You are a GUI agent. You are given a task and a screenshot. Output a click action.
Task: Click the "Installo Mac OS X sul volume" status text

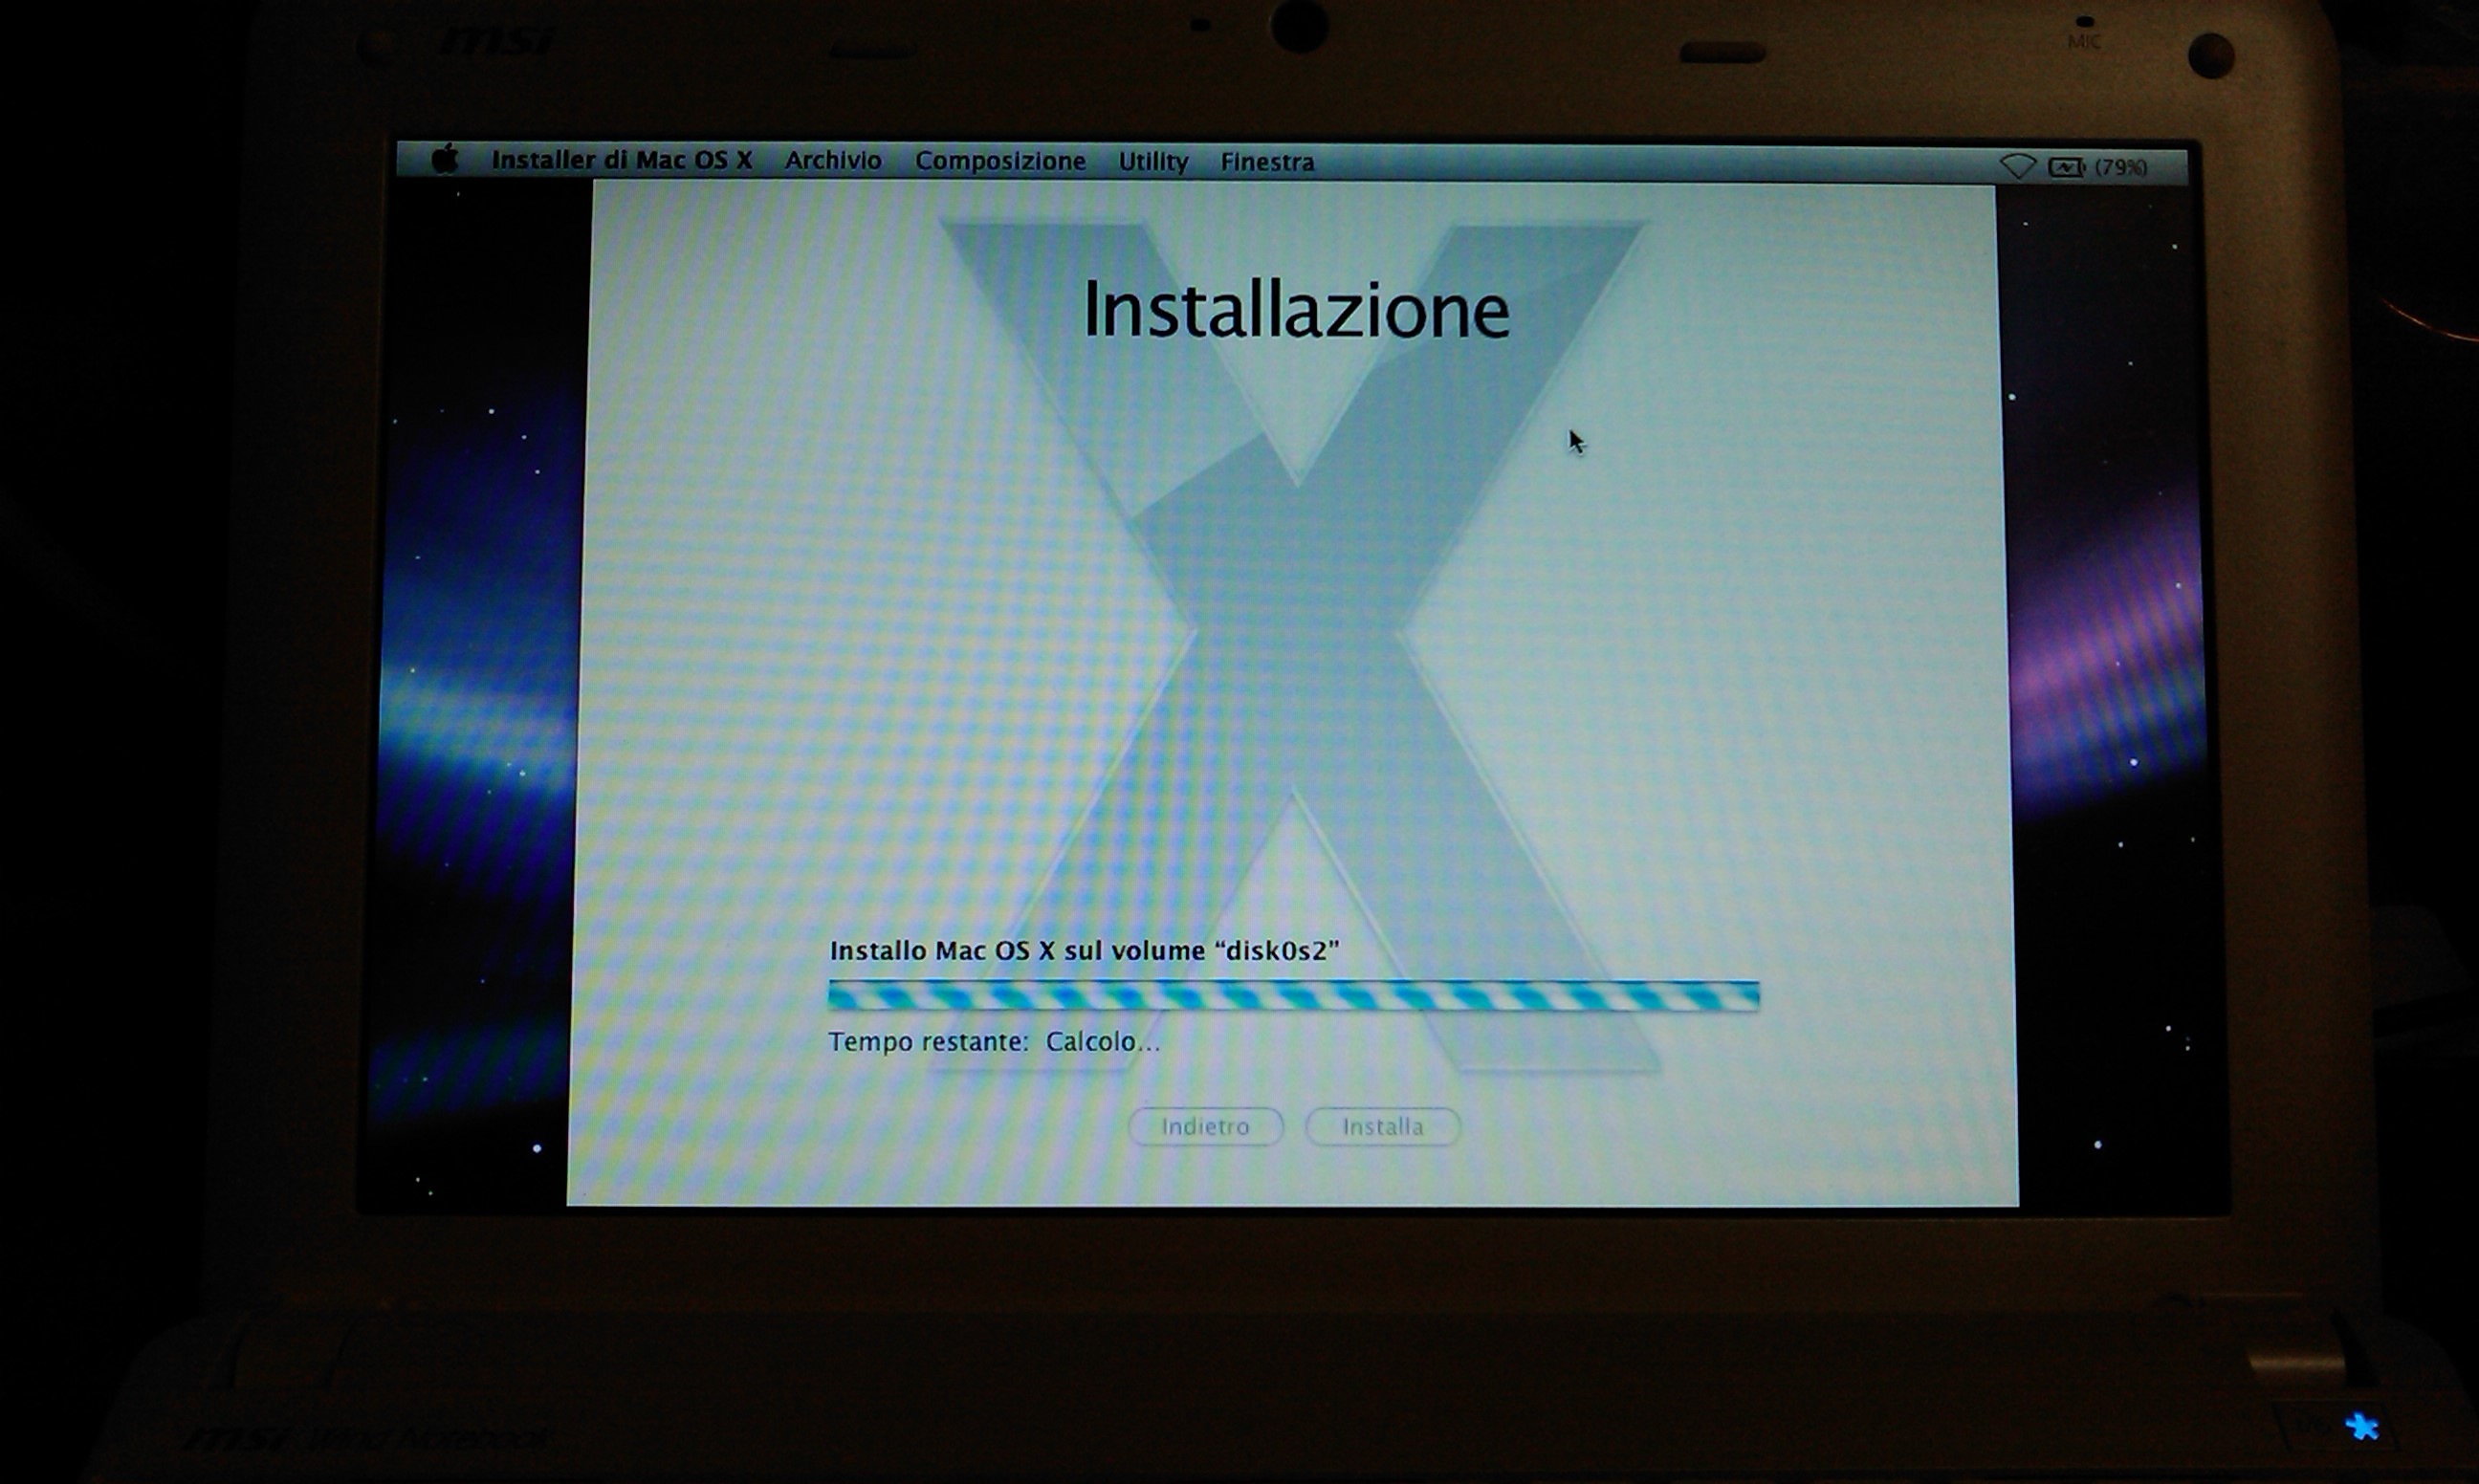[1084, 951]
